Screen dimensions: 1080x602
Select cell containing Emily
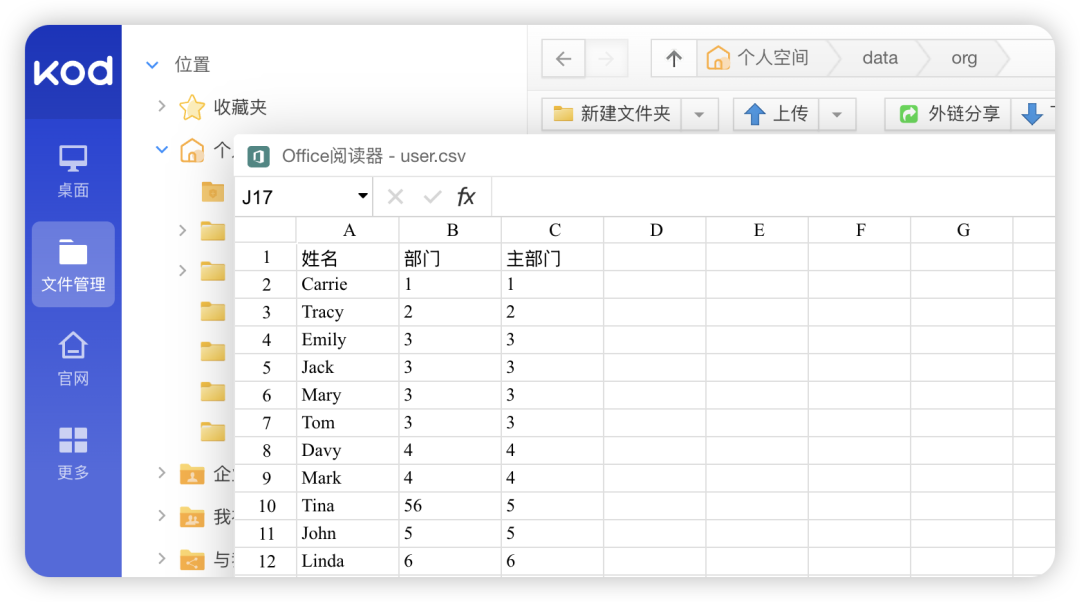pyautogui.click(x=348, y=340)
